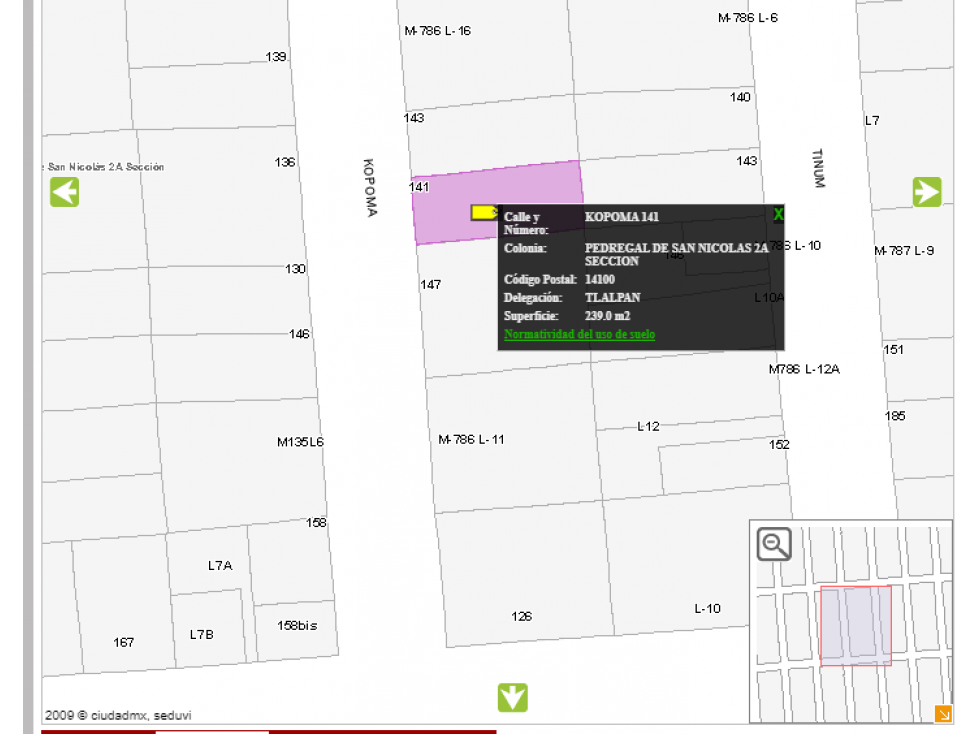
Task: Click Código Postal value 14100
Action: [600, 279]
